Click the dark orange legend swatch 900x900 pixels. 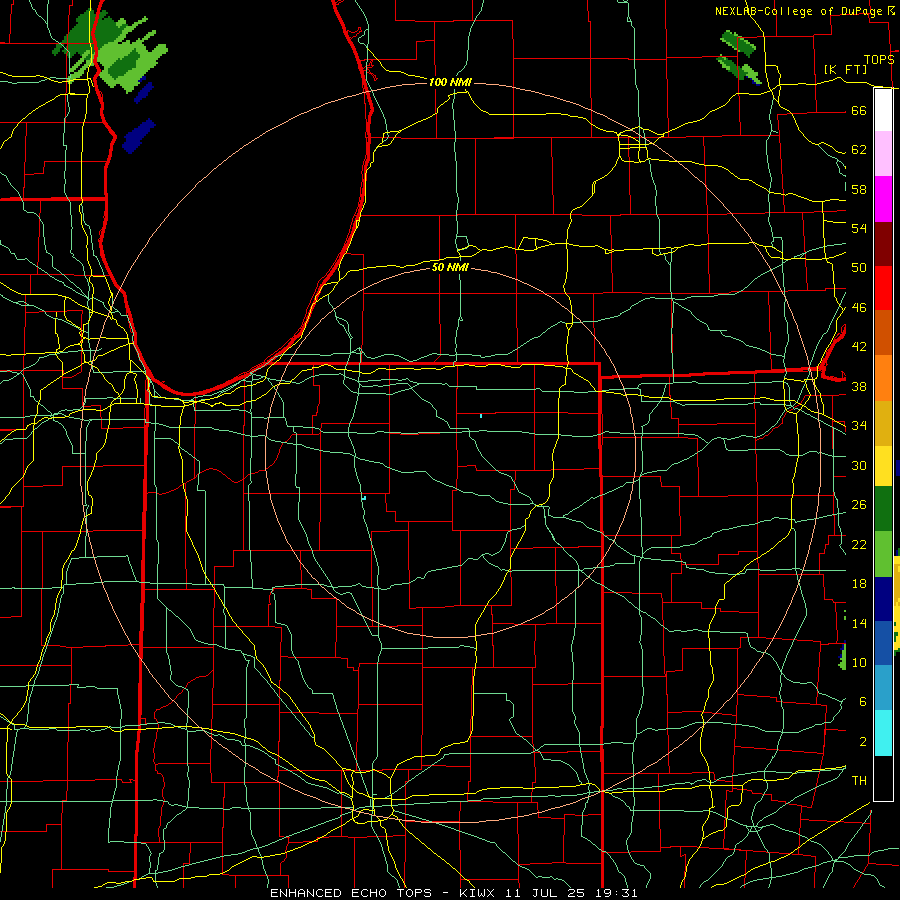[x=883, y=332]
